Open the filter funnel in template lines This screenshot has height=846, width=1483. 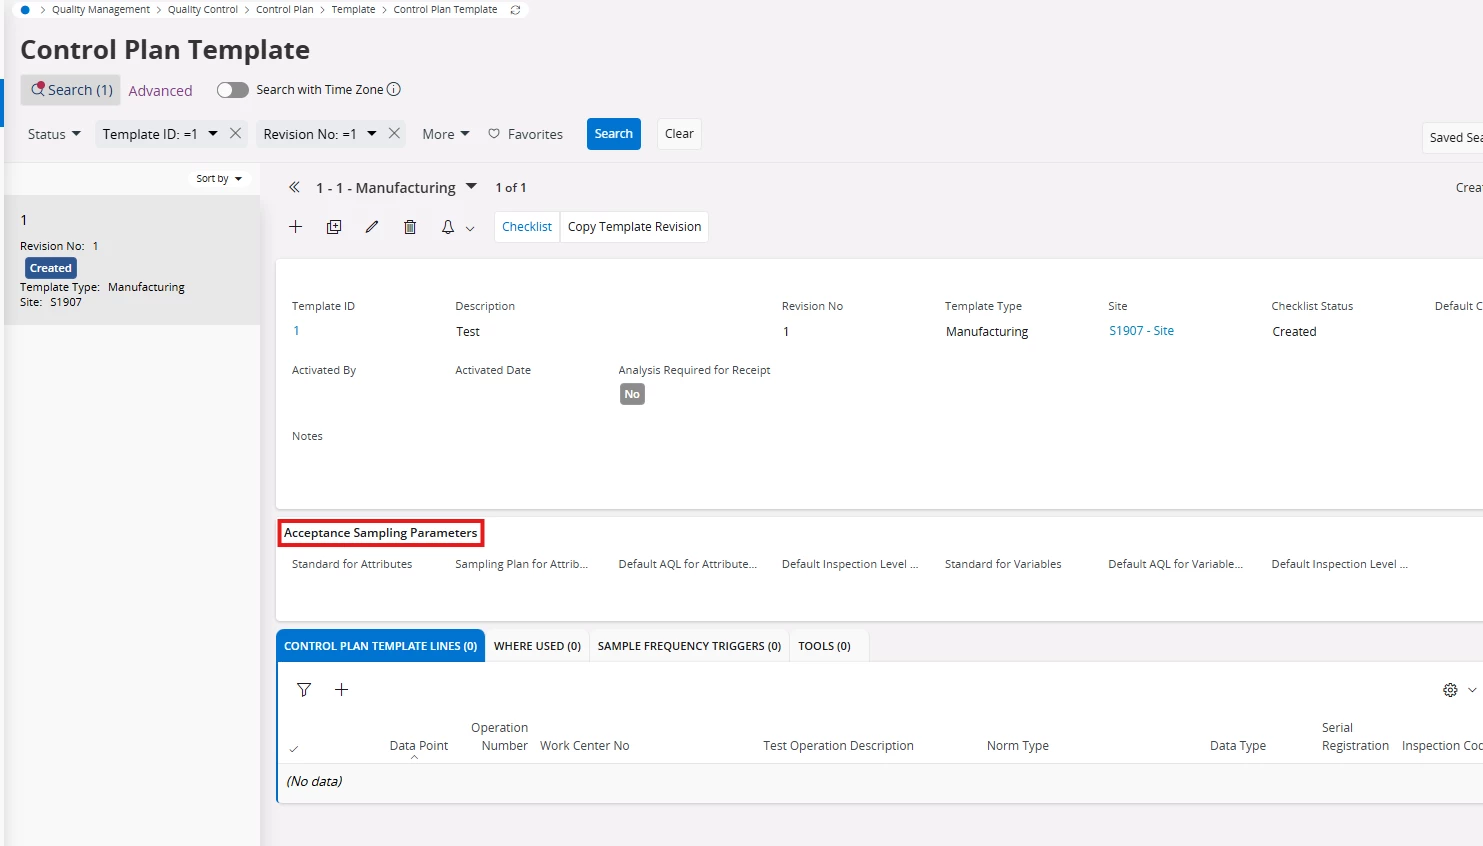(304, 690)
